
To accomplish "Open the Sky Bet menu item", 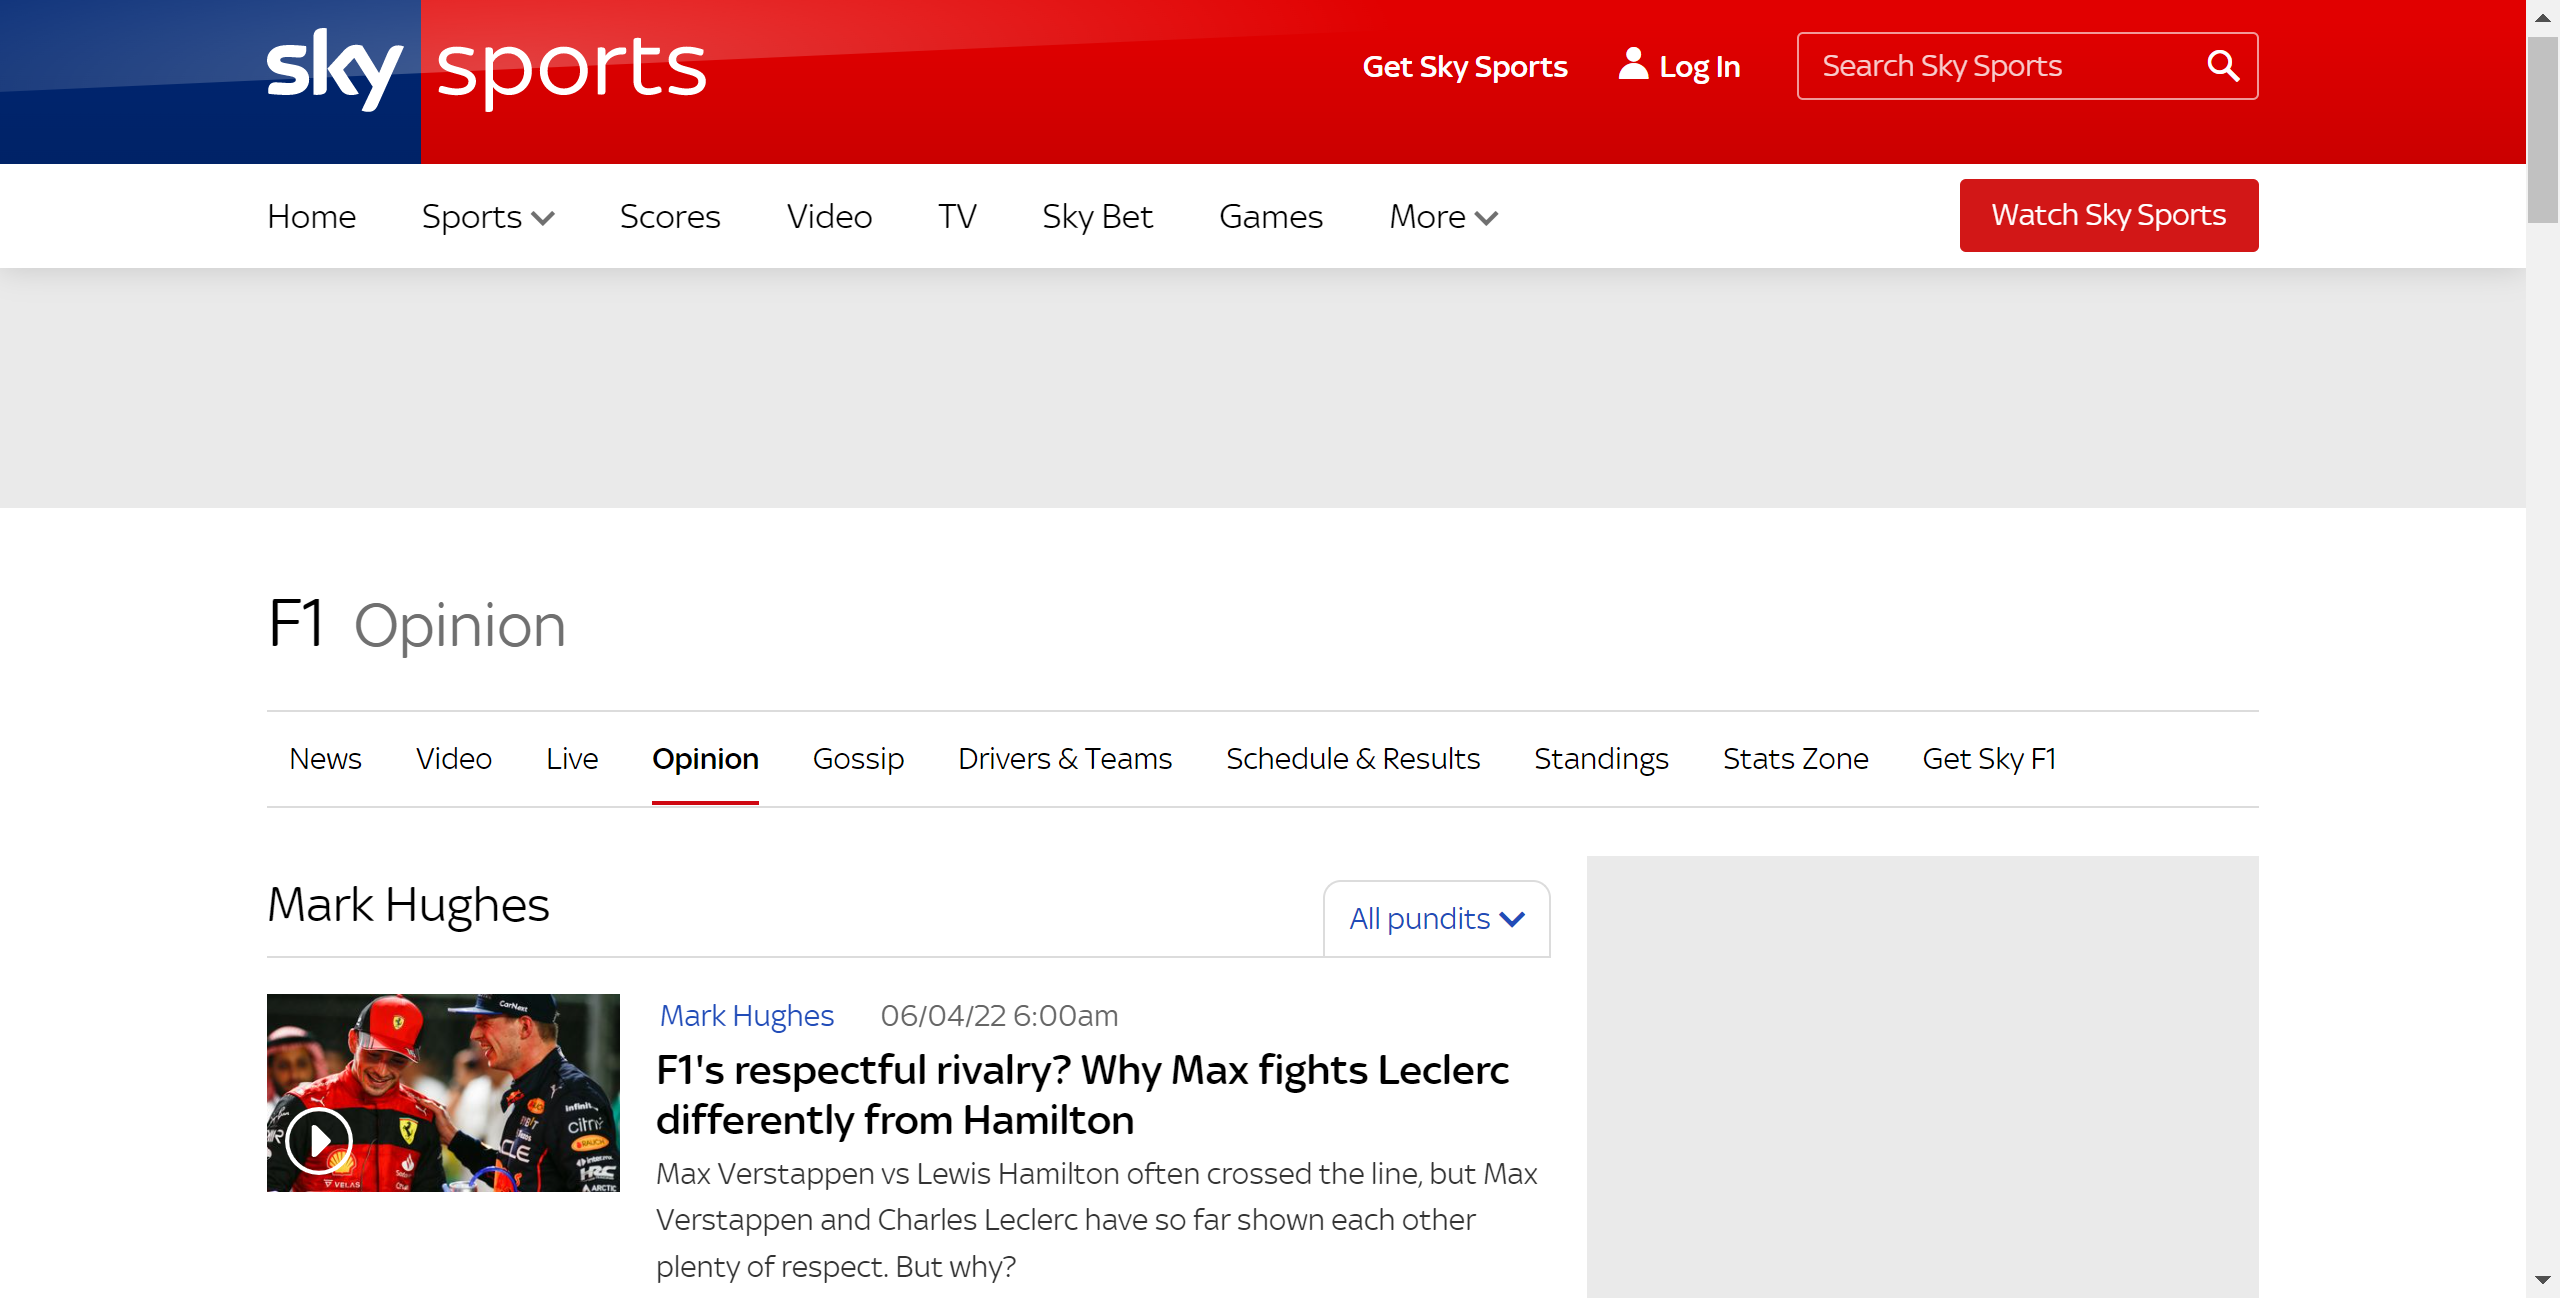I will [x=1097, y=217].
